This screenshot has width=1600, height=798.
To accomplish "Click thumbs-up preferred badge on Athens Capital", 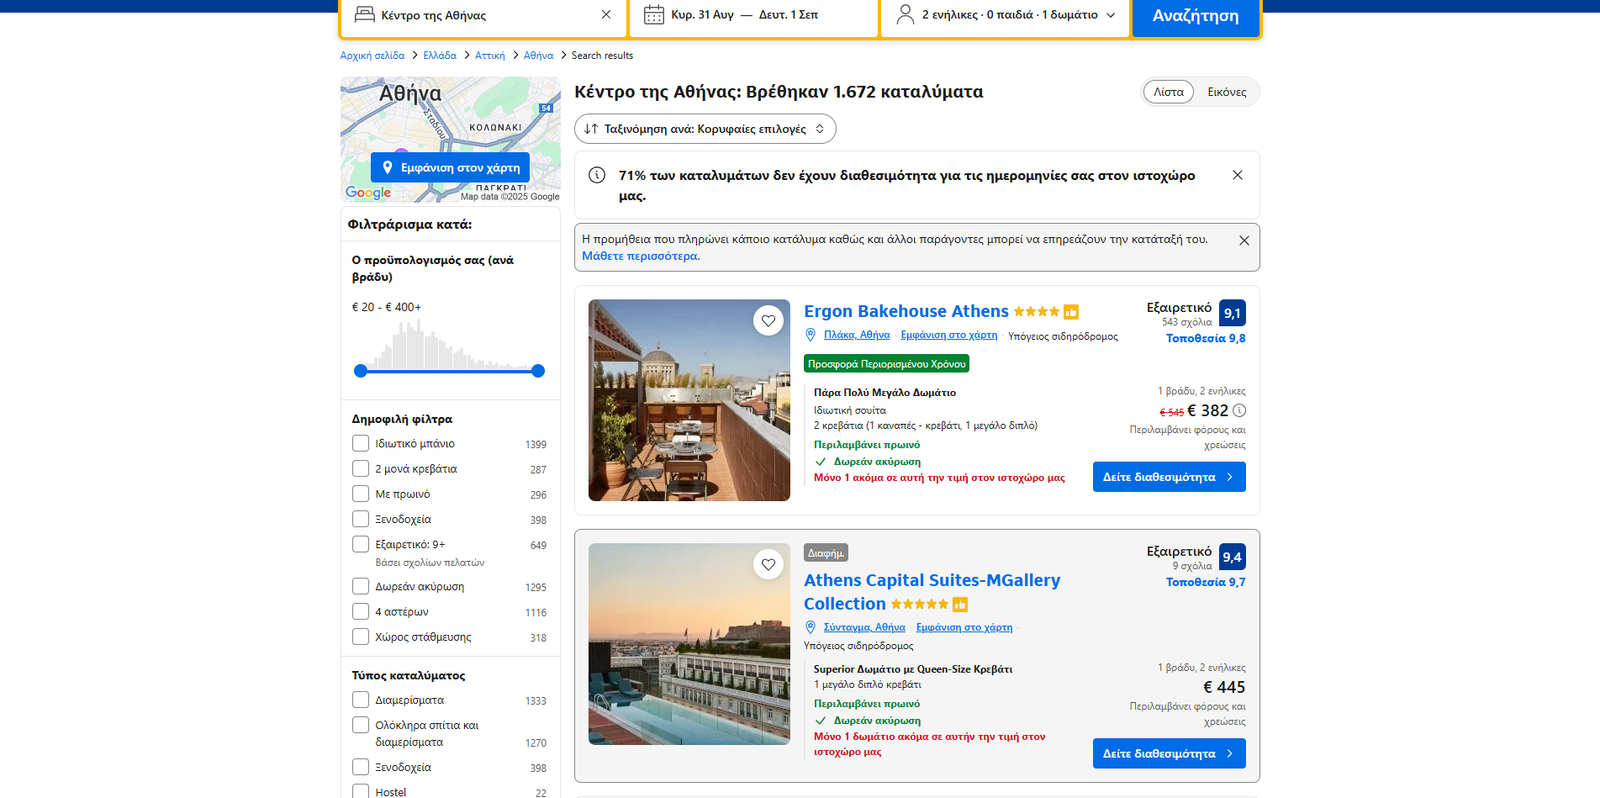I will point(960,604).
